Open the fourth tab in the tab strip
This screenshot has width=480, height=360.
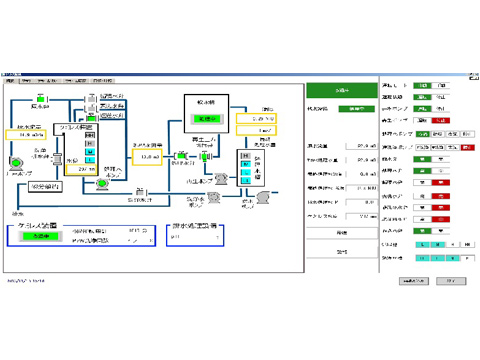pyautogui.click(x=76, y=81)
